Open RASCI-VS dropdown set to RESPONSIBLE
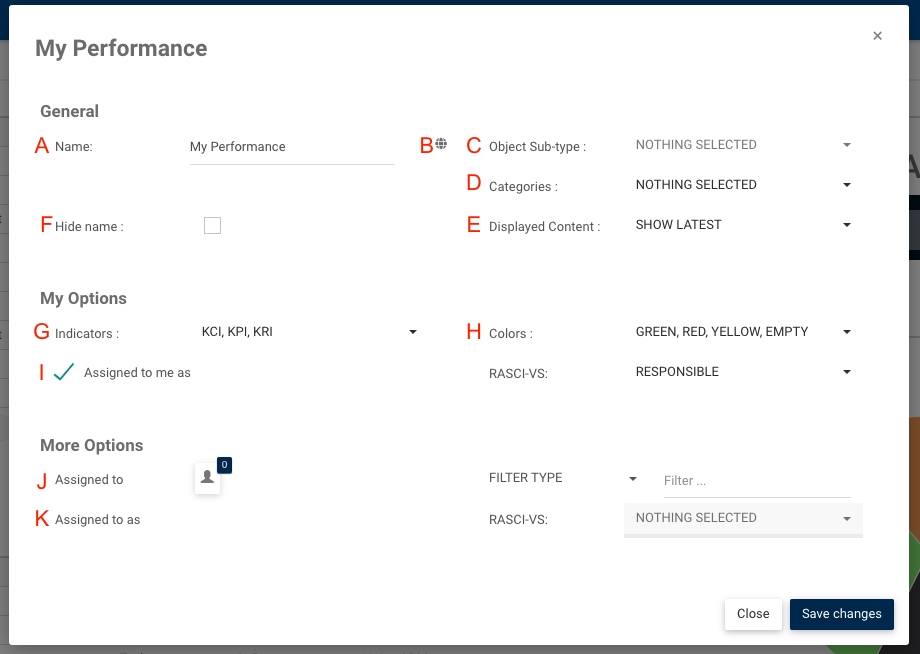Screen dimensions: 920x654 click(742, 372)
